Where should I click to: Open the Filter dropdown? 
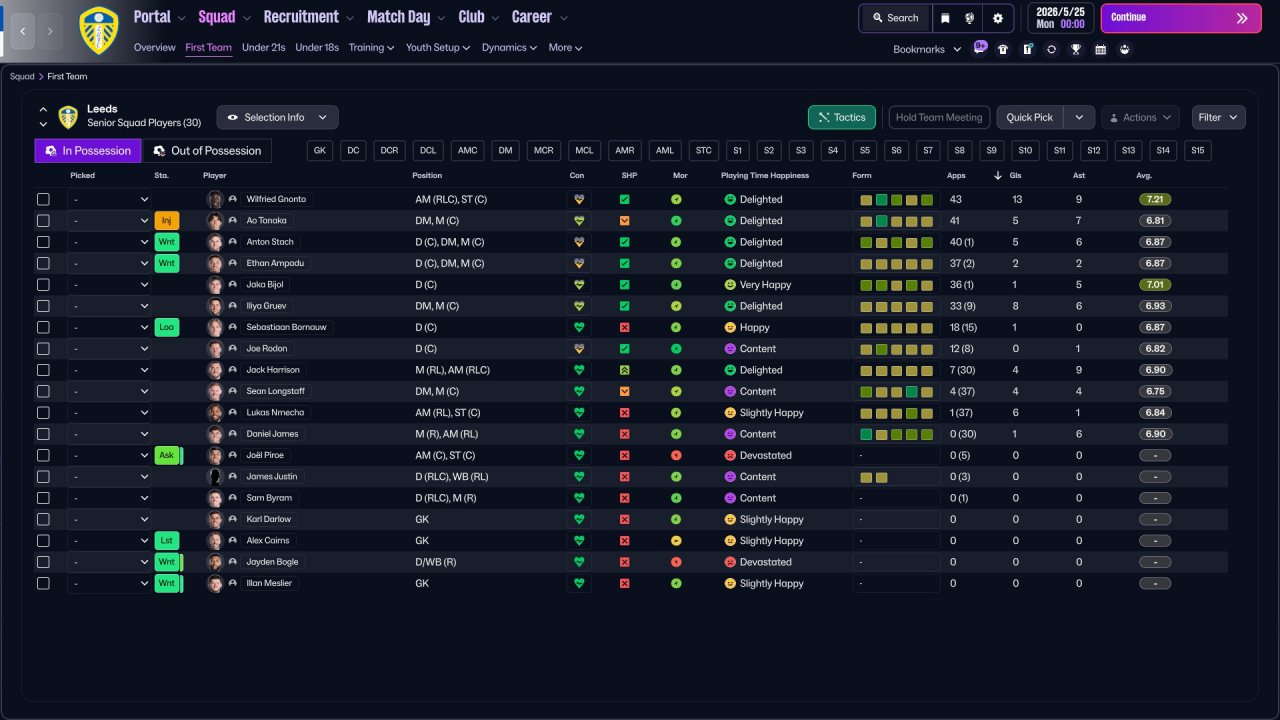click(1218, 117)
